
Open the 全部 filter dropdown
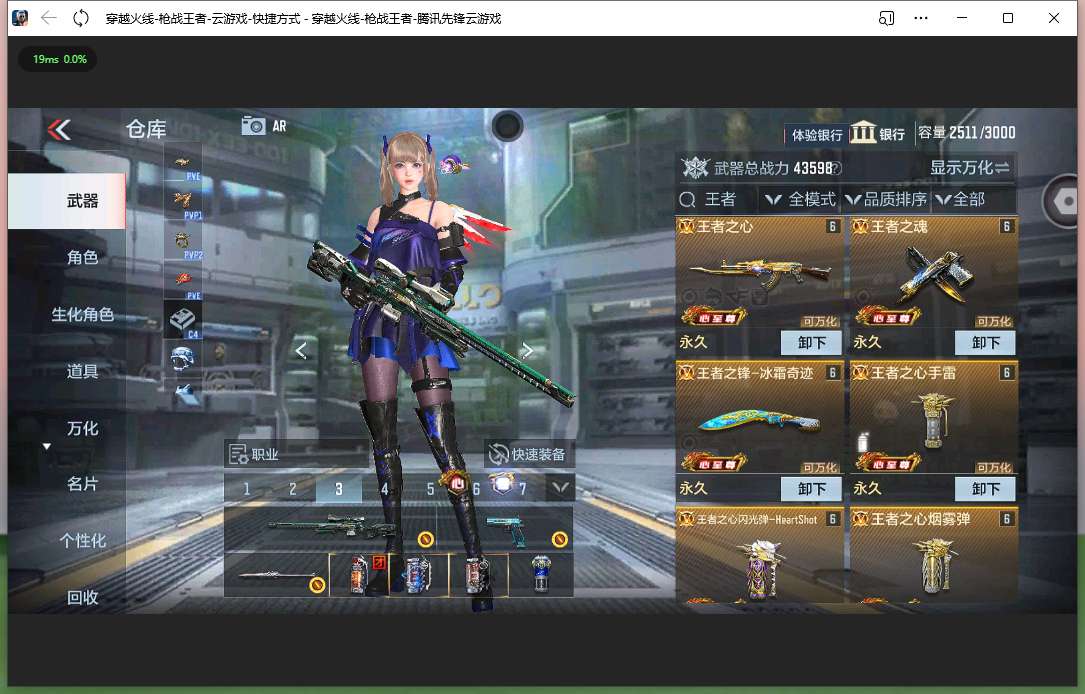(x=960, y=200)
